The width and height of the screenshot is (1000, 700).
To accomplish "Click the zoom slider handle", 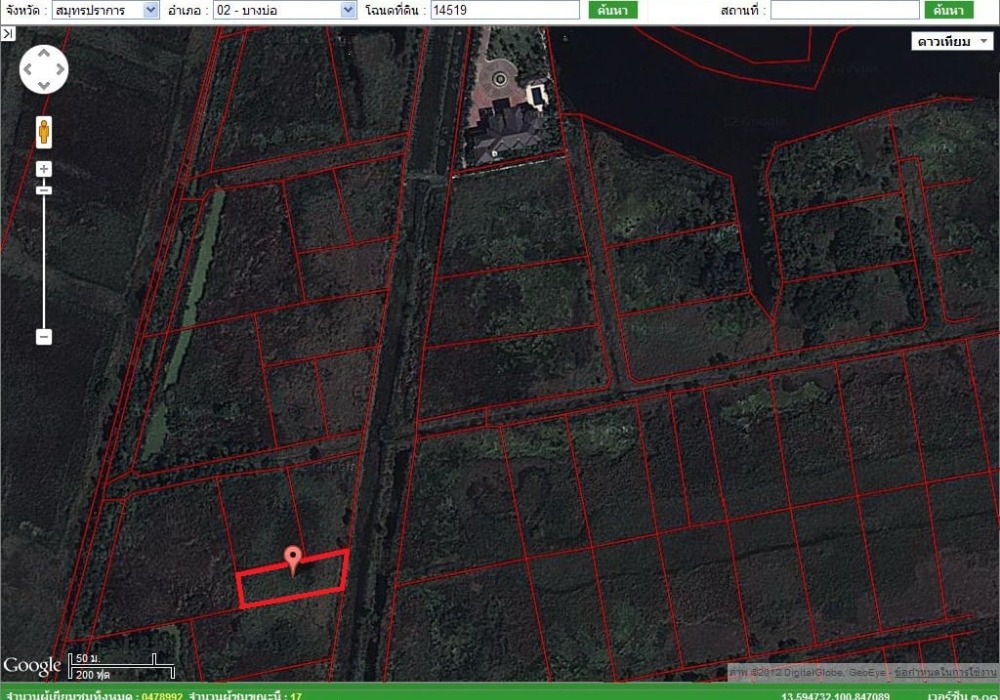I will (43, 190).
